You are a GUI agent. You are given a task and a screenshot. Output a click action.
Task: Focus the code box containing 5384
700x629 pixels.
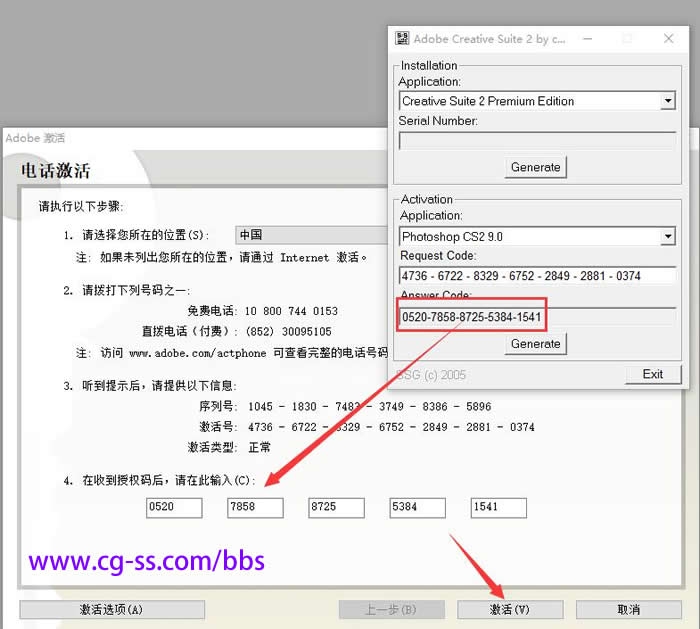(417, 508)
